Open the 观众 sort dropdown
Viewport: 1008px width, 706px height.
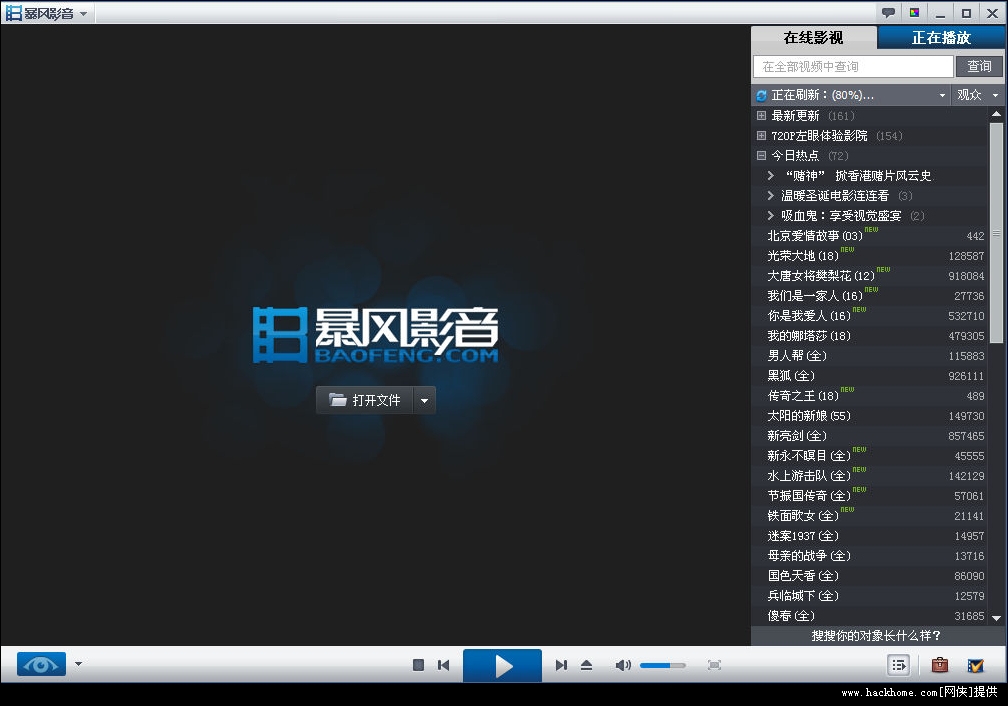(x=977, y=95)
